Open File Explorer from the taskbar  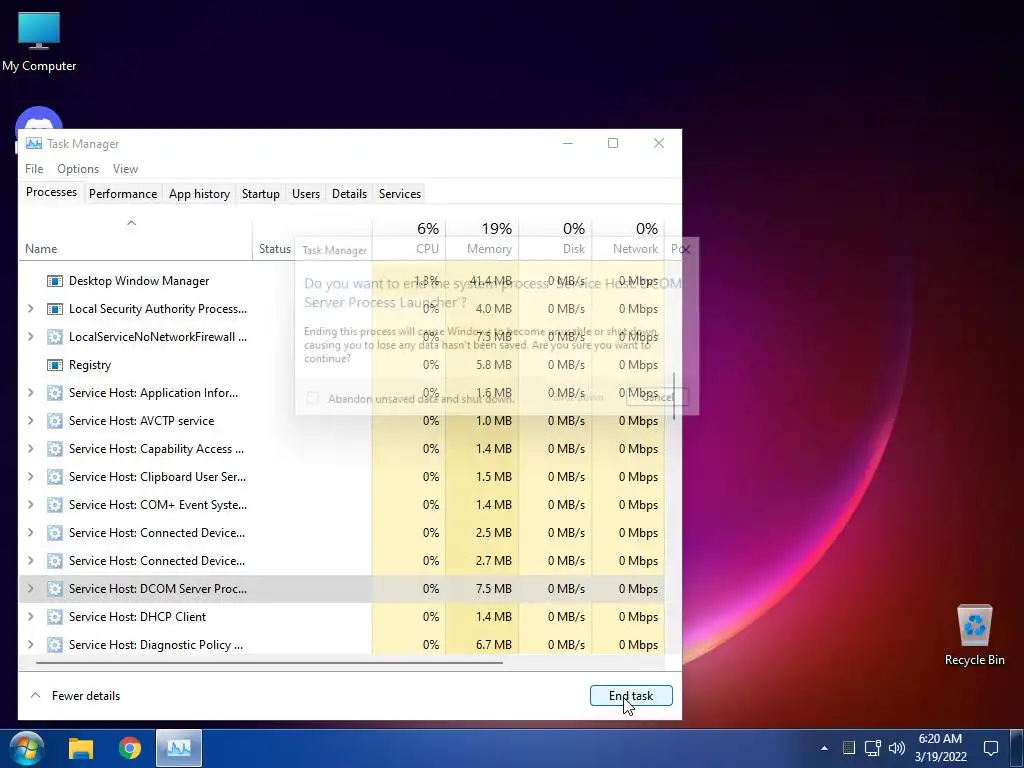(81, 748)
